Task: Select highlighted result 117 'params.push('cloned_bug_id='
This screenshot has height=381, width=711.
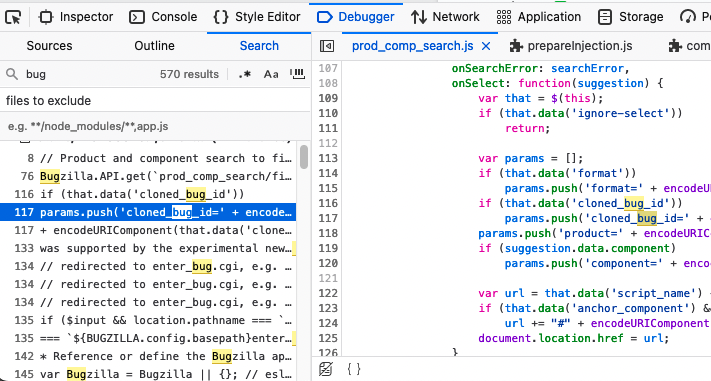Action: tap(148, 212)
